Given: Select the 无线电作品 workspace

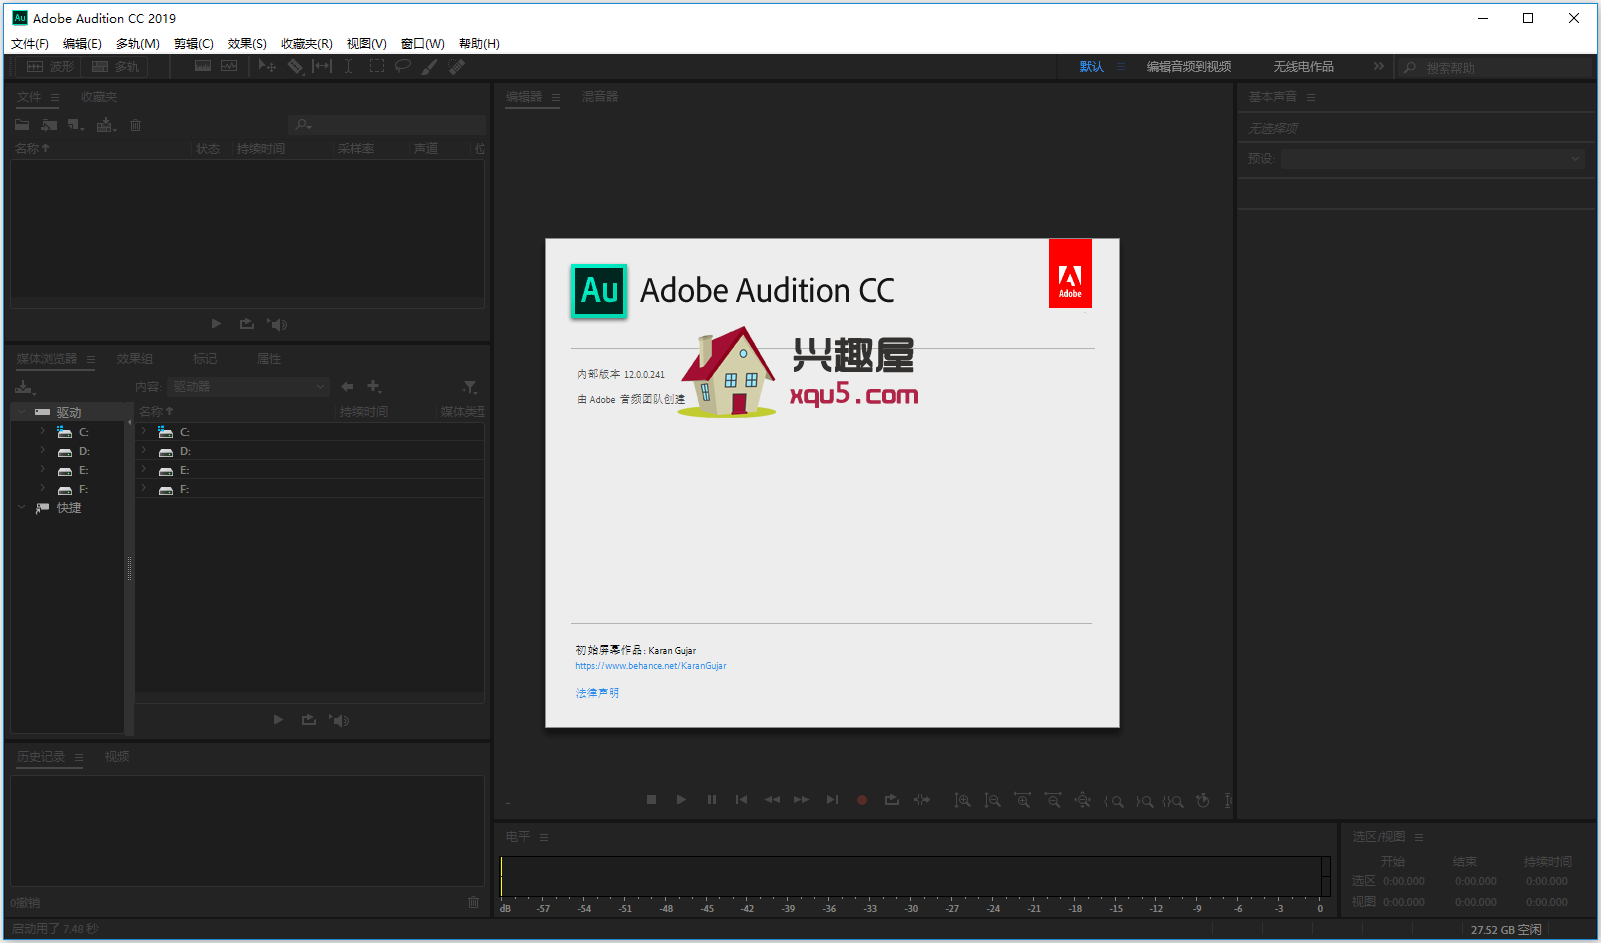Looking at the screenshot, I should [x=1303, y=67].
